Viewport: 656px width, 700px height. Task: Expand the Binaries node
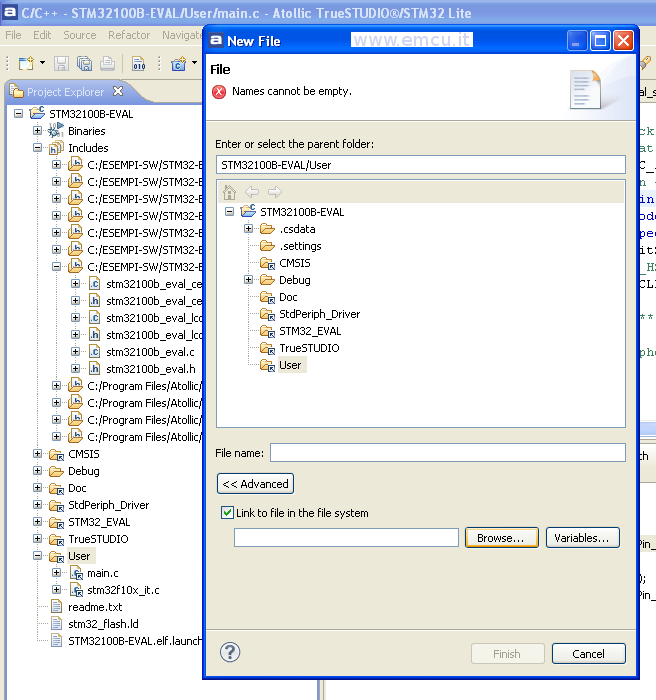pos(38,130)
